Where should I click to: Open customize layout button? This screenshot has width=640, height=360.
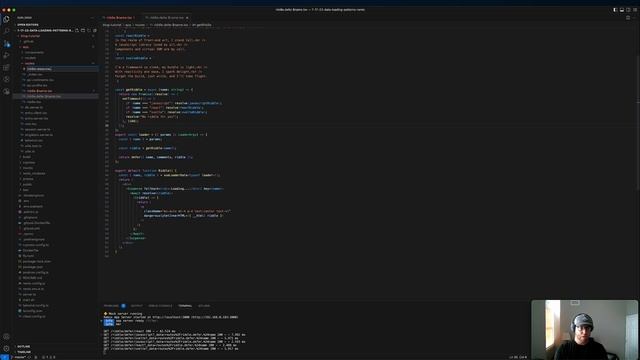pyautogui.click(x=635, y=10)
